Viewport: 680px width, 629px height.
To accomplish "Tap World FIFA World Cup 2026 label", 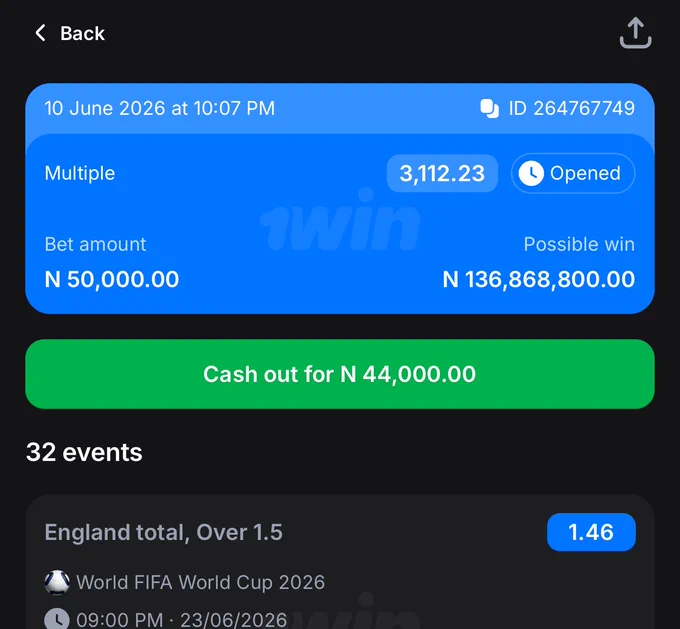I will pos(200,582).
